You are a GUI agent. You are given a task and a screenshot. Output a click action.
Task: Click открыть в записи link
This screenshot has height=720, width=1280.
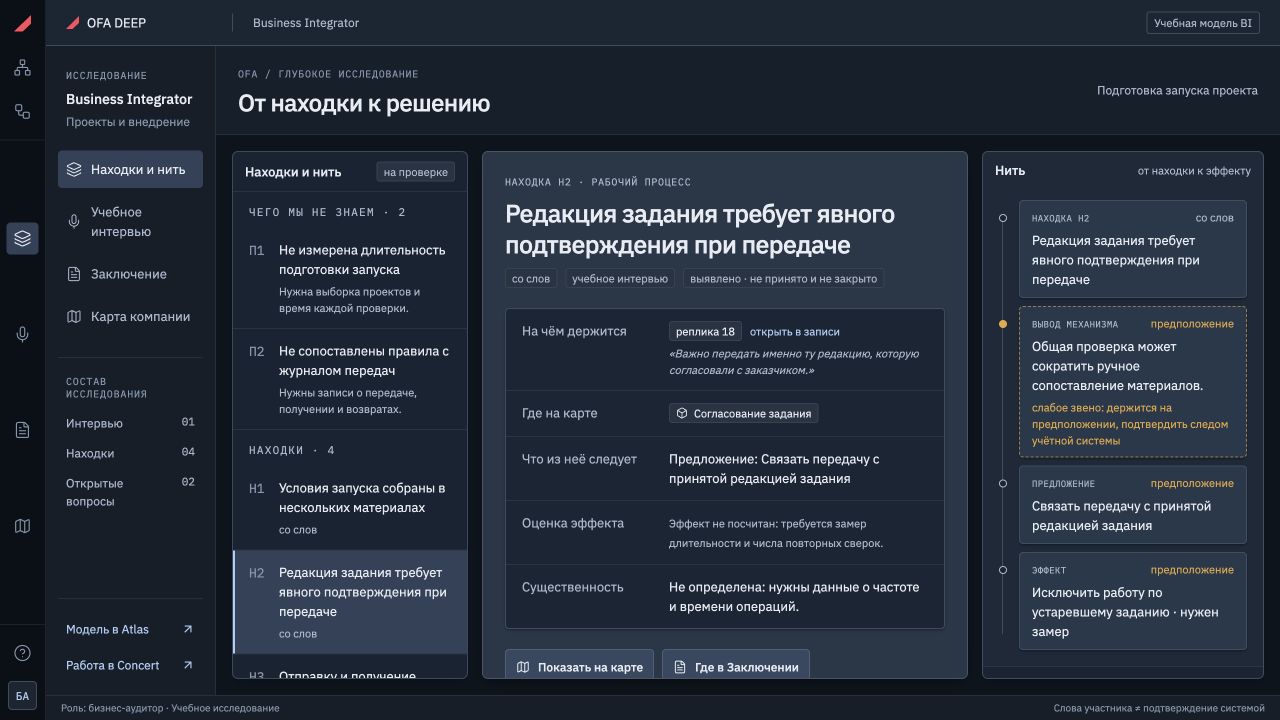(x=795, y=332)
